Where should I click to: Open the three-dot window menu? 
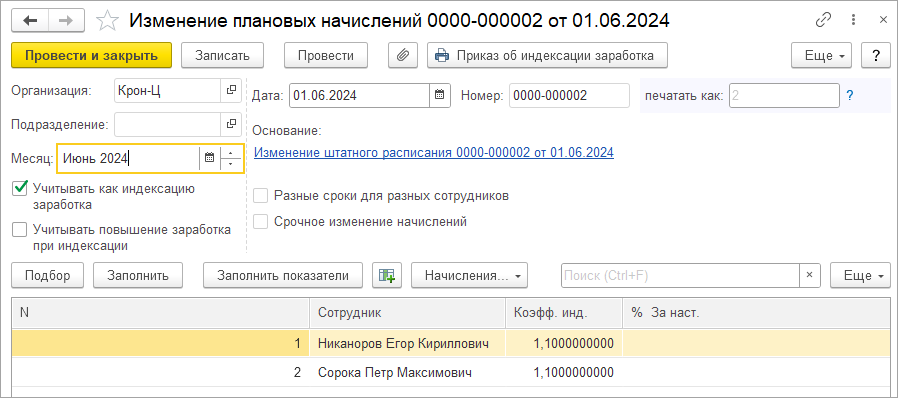(x=853, y=20)
